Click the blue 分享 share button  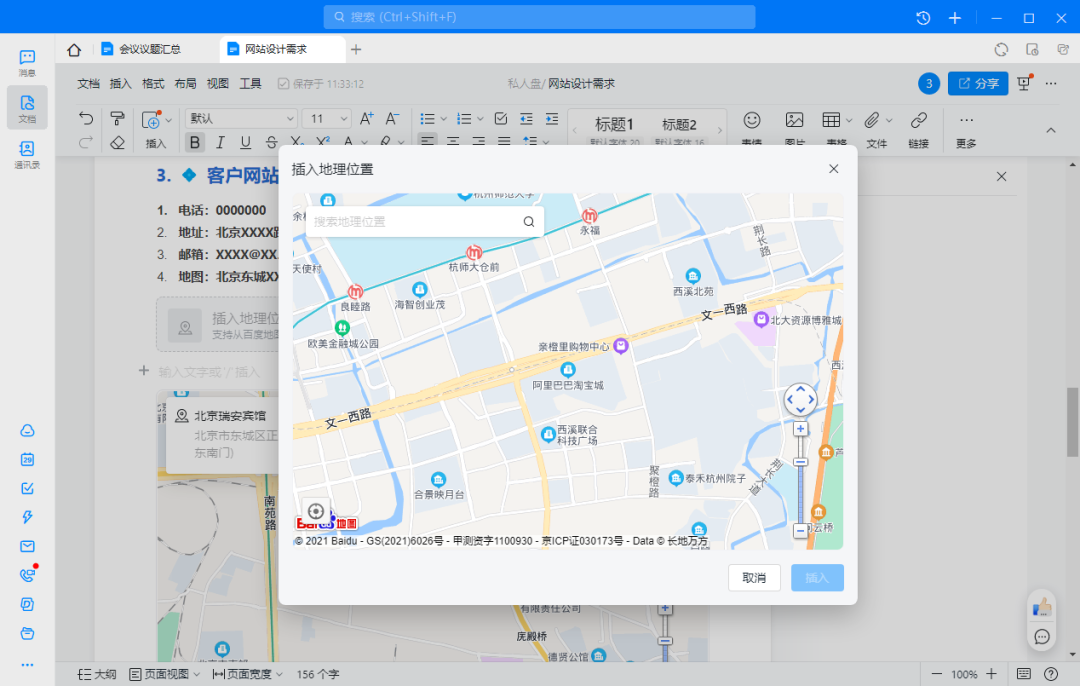tap(977, 84)
